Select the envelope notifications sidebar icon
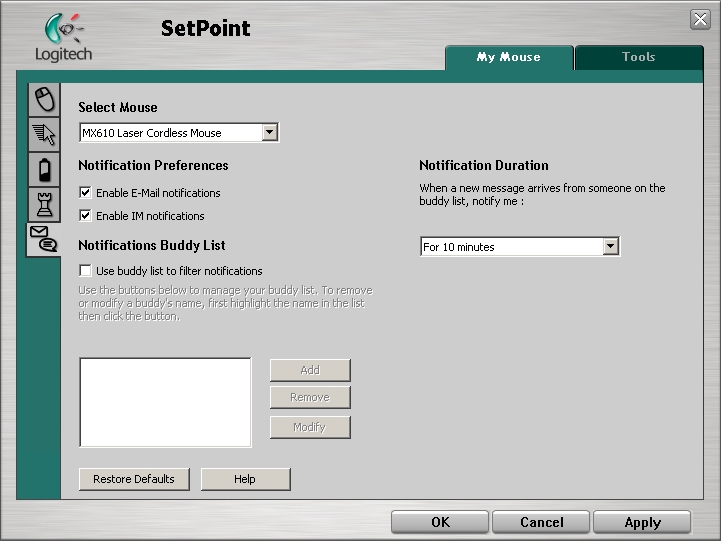The height and width of the screenshot is (541, 721). pyautogui.click(x=43, y=238)
